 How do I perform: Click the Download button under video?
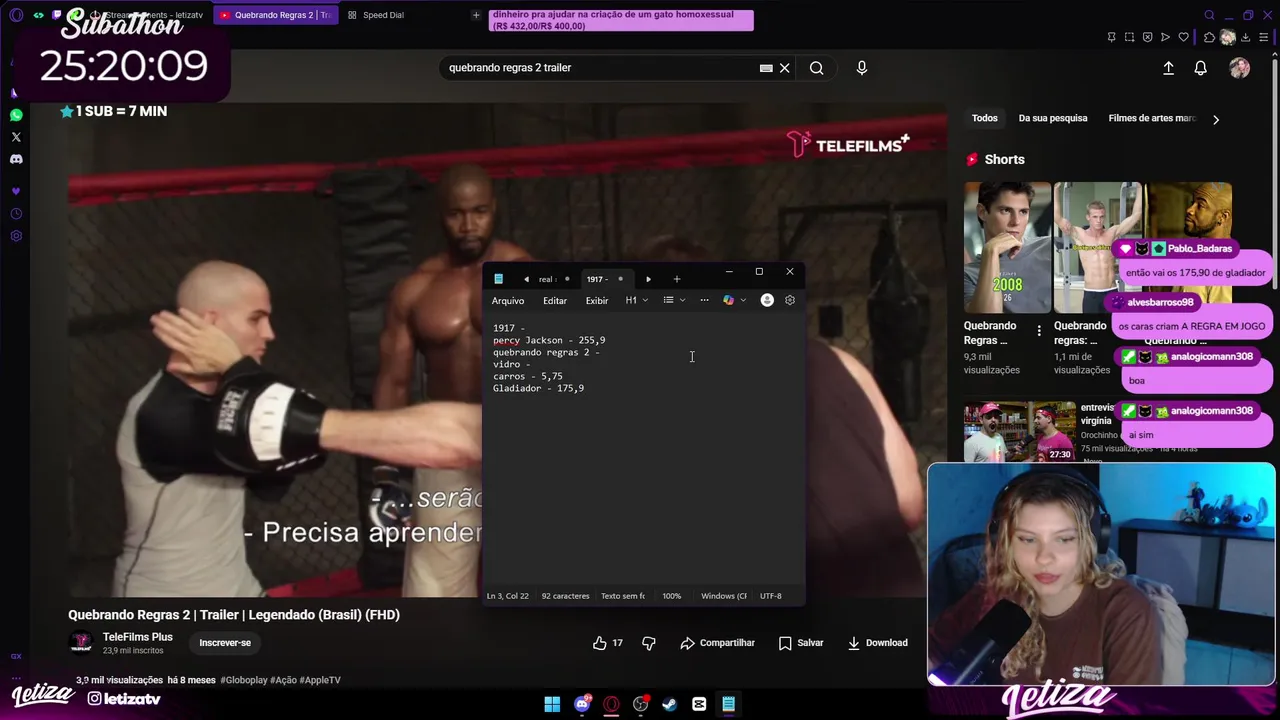pos(877,643)
